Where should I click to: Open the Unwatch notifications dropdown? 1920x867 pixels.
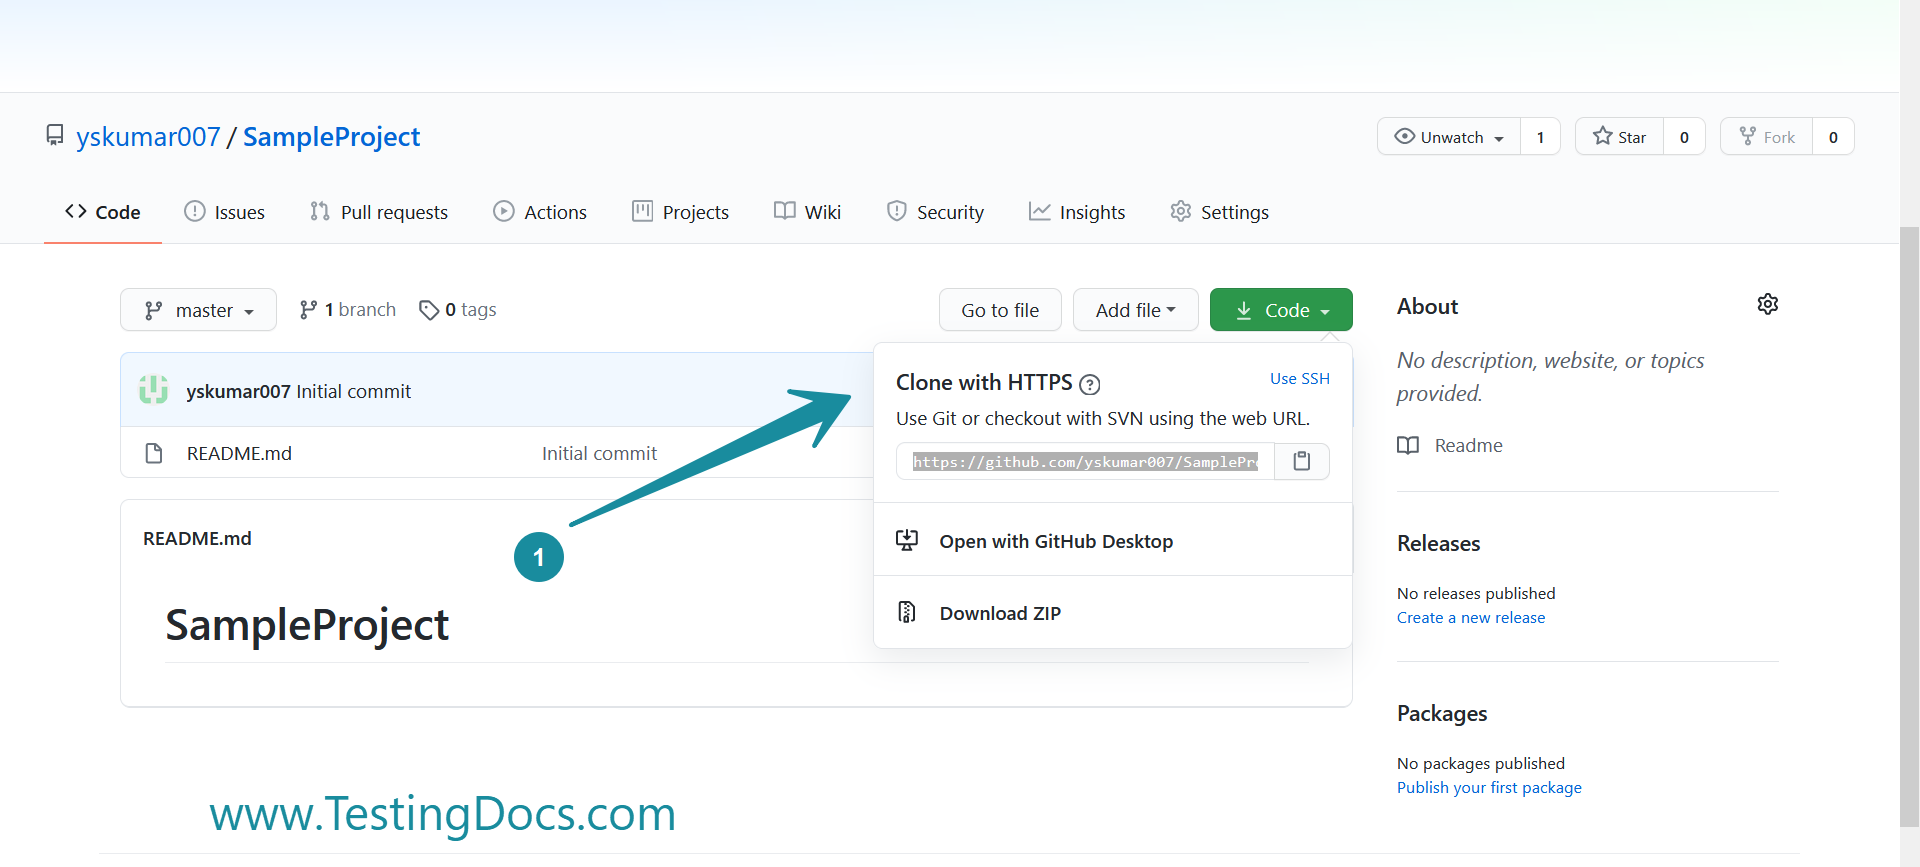coord(1449,137)
